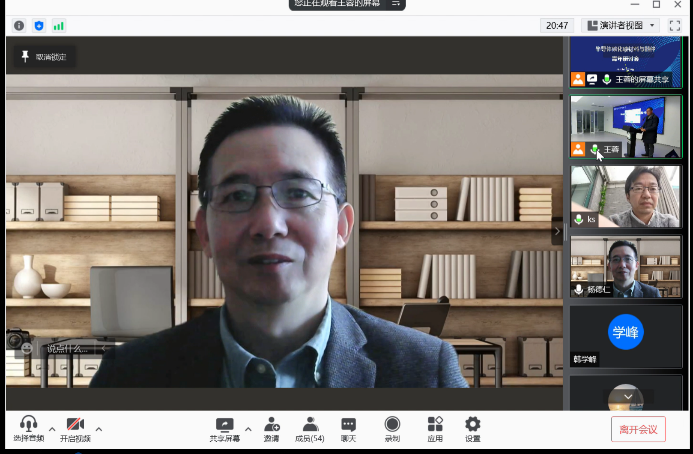The height and width of the screenshot is (454, 693).
Task: Expand video options arrow beside camera
Action: 98,429
